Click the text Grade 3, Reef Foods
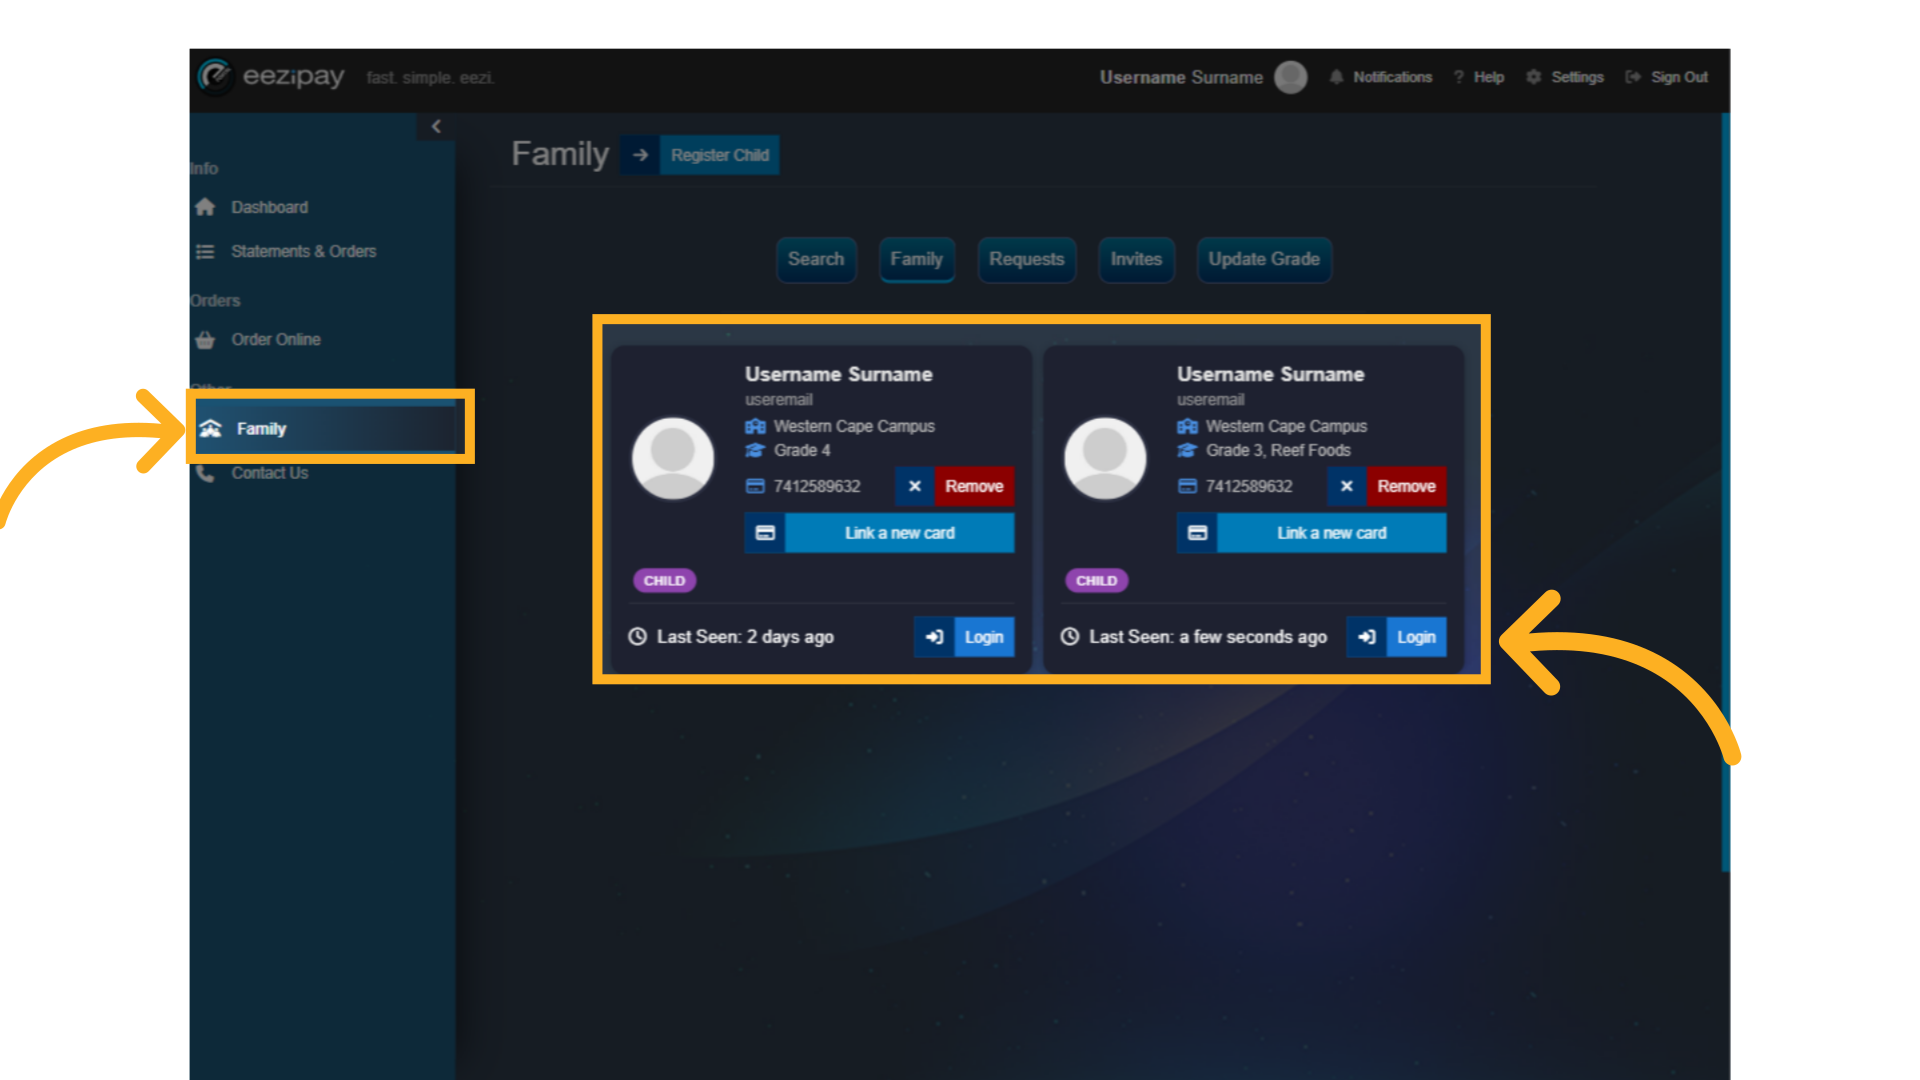Image resolution: width=1920 pixels, height=1080 pixels. pos(1278,451)
